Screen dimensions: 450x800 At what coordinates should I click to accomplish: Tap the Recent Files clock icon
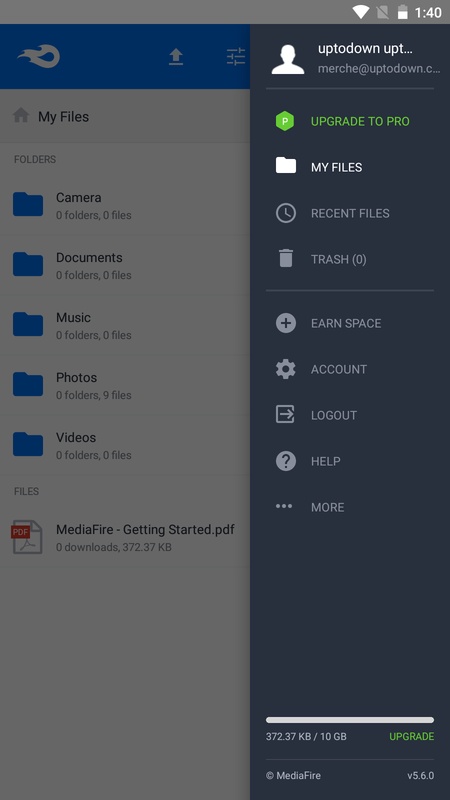pos(286,213)
